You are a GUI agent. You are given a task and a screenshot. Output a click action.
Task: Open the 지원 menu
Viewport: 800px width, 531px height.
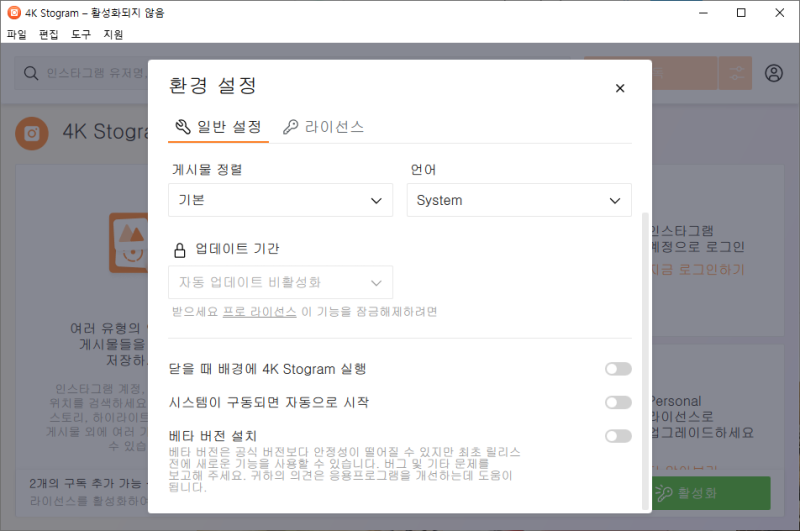coord(113,34)
